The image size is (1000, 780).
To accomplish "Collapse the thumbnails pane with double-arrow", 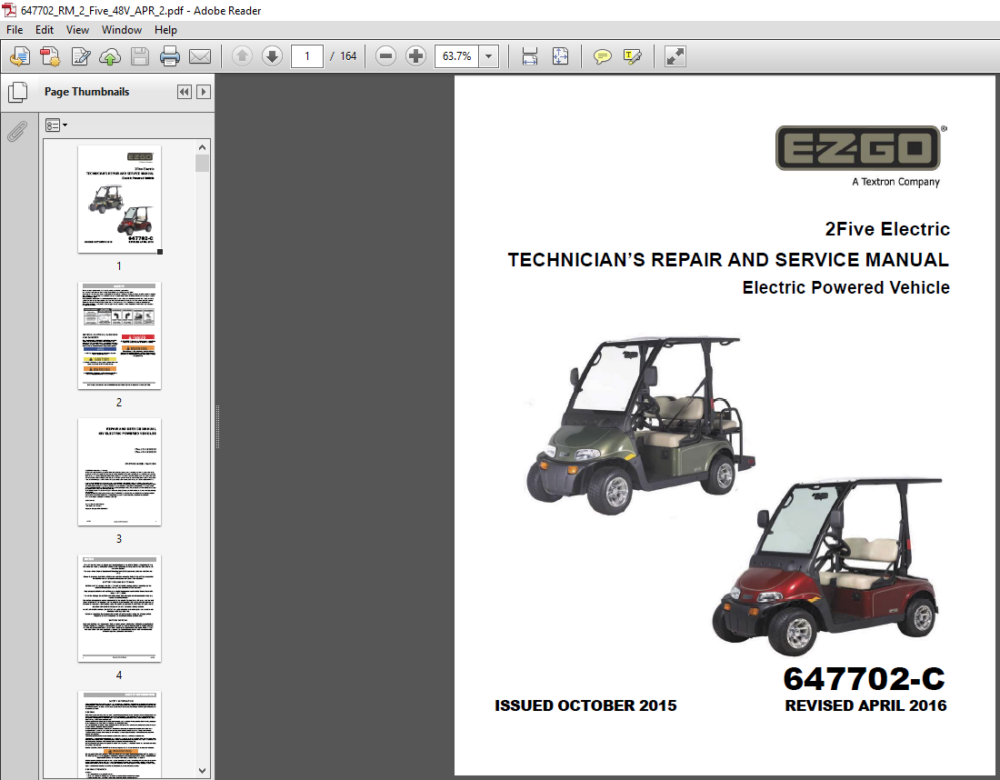I will click(x=184, y=92).
